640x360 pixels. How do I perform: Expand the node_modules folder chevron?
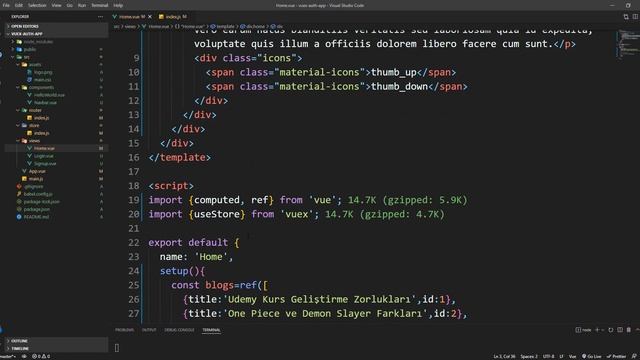[x=13, y=42]
